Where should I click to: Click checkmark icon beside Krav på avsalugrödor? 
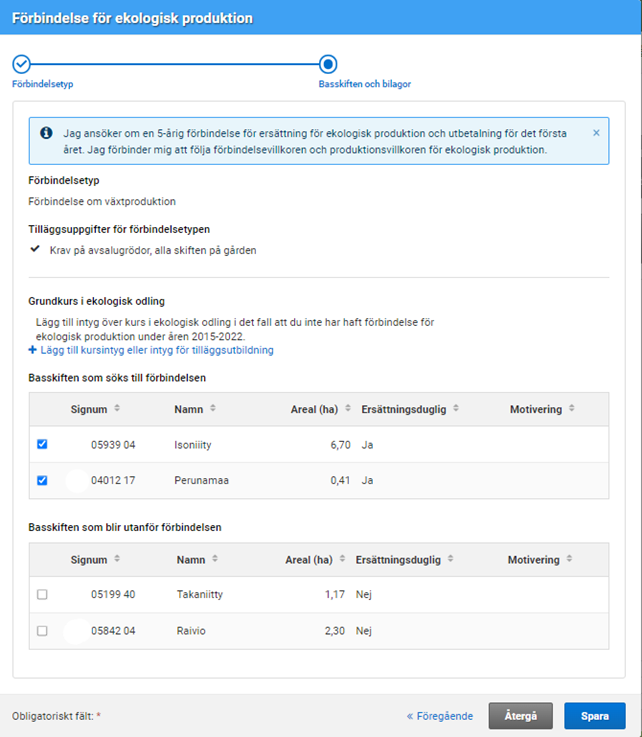click(x=35, y=249)
